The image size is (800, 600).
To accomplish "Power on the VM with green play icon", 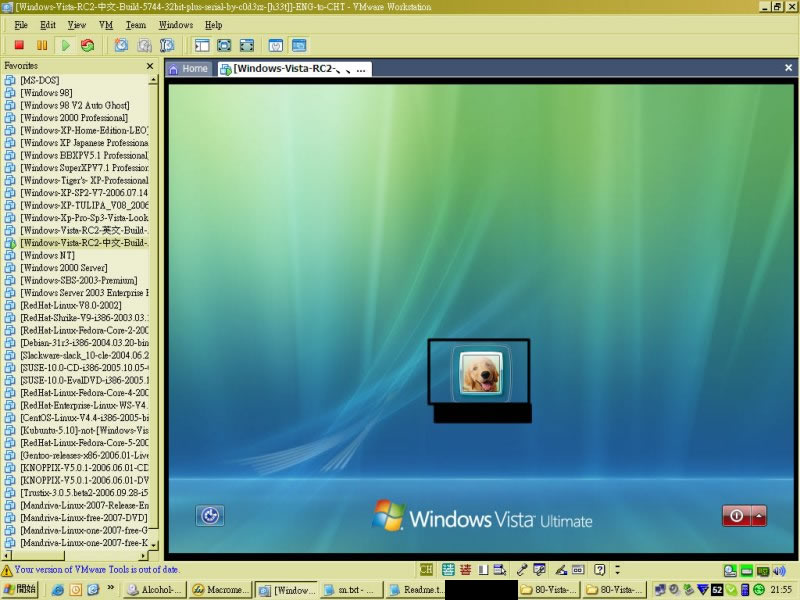I will pyautogui.click(x=65, y=45).
